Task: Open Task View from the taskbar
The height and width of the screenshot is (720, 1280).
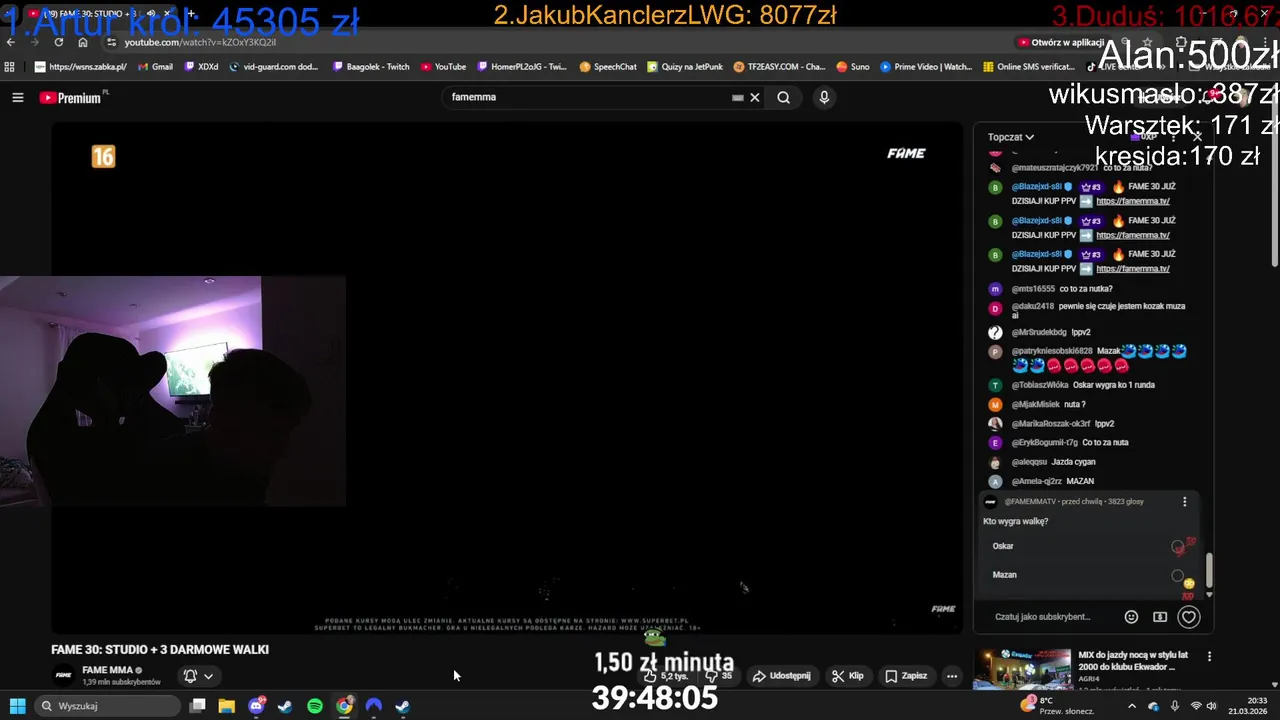Action: coord(198,706)
